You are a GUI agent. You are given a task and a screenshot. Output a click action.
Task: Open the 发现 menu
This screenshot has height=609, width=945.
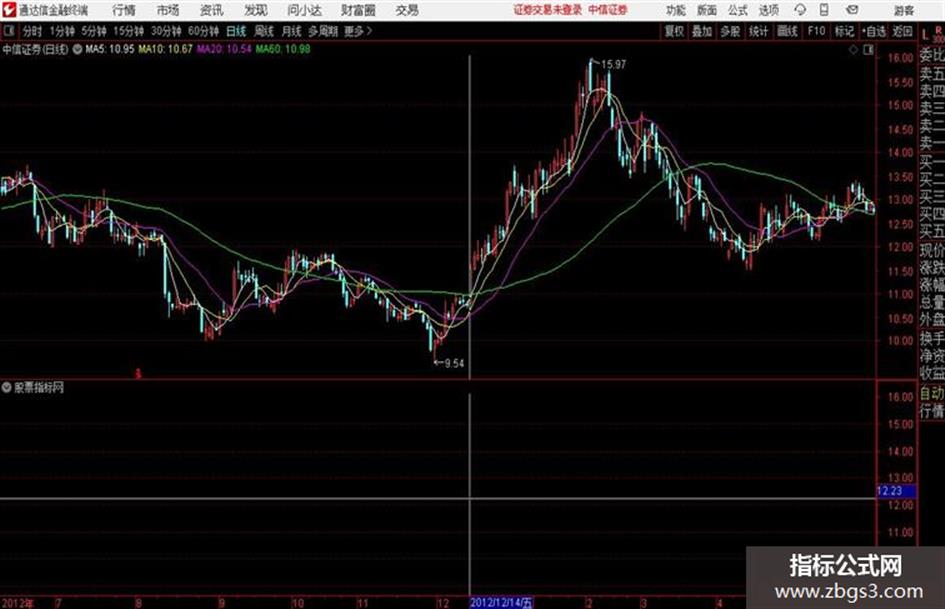256,10
